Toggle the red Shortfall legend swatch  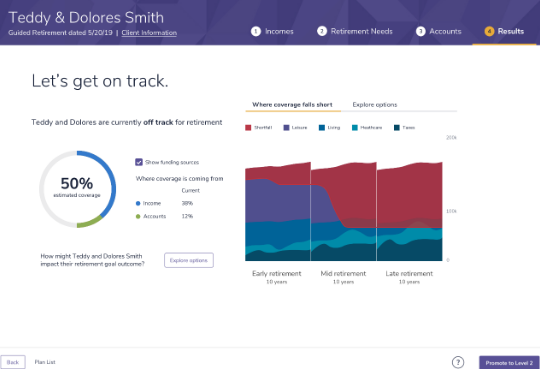pyautogui.click(x=248, y=127)
